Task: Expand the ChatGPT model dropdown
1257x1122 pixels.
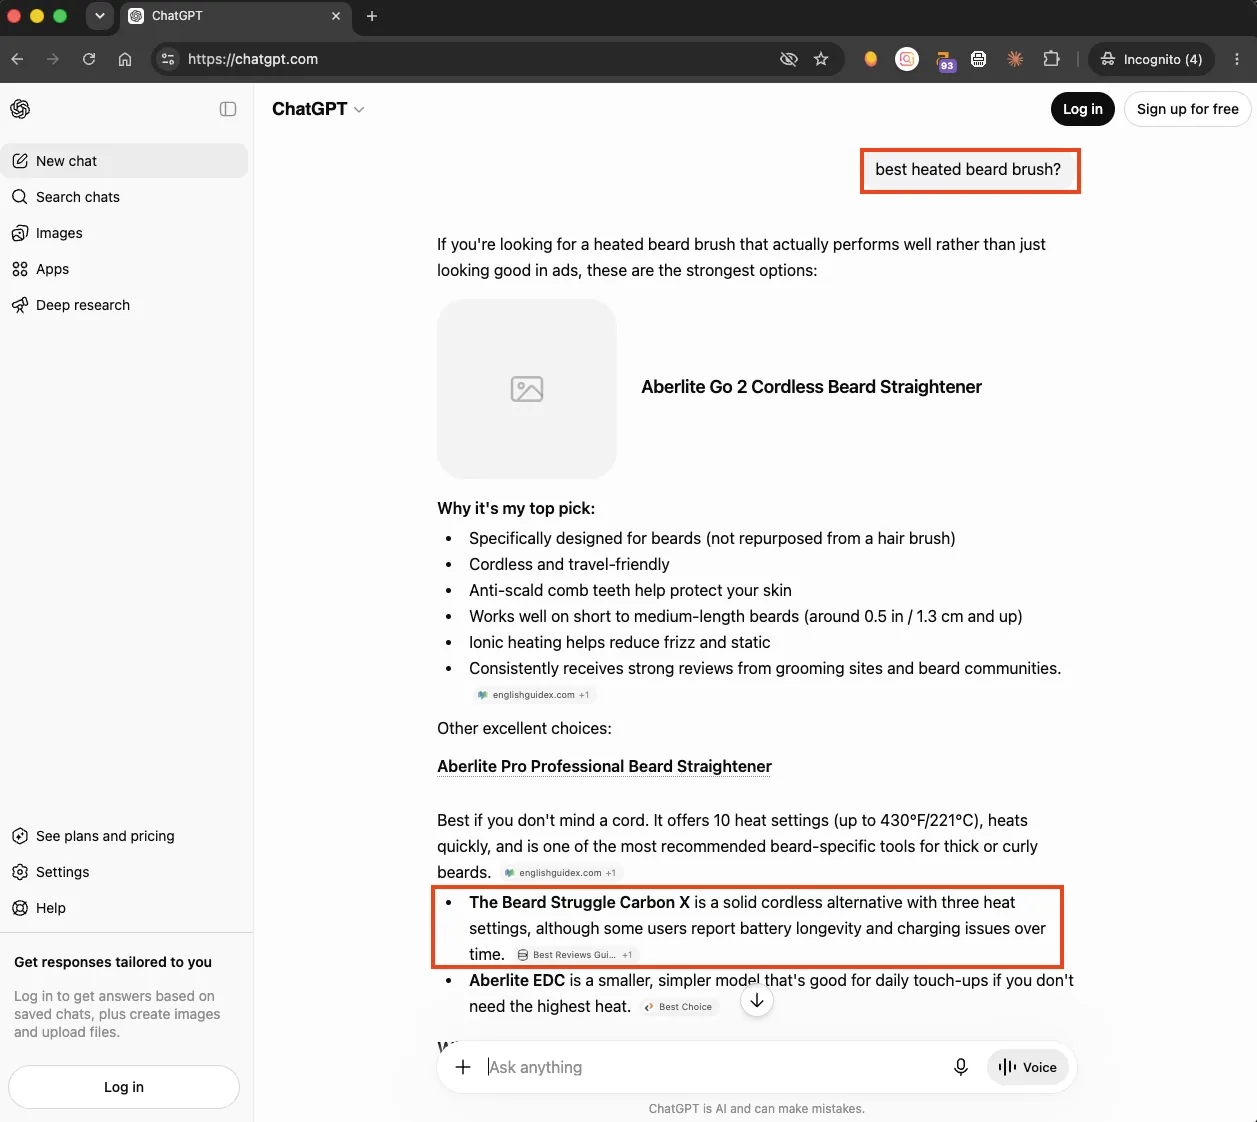Action: click(x=318, y=109)
